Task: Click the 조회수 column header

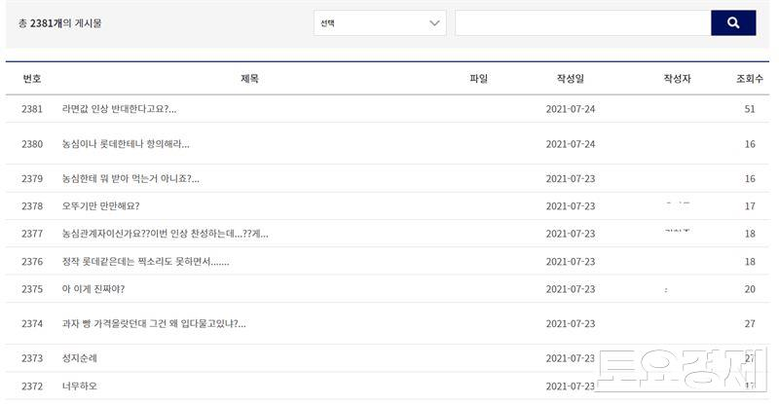Action: 750,79
